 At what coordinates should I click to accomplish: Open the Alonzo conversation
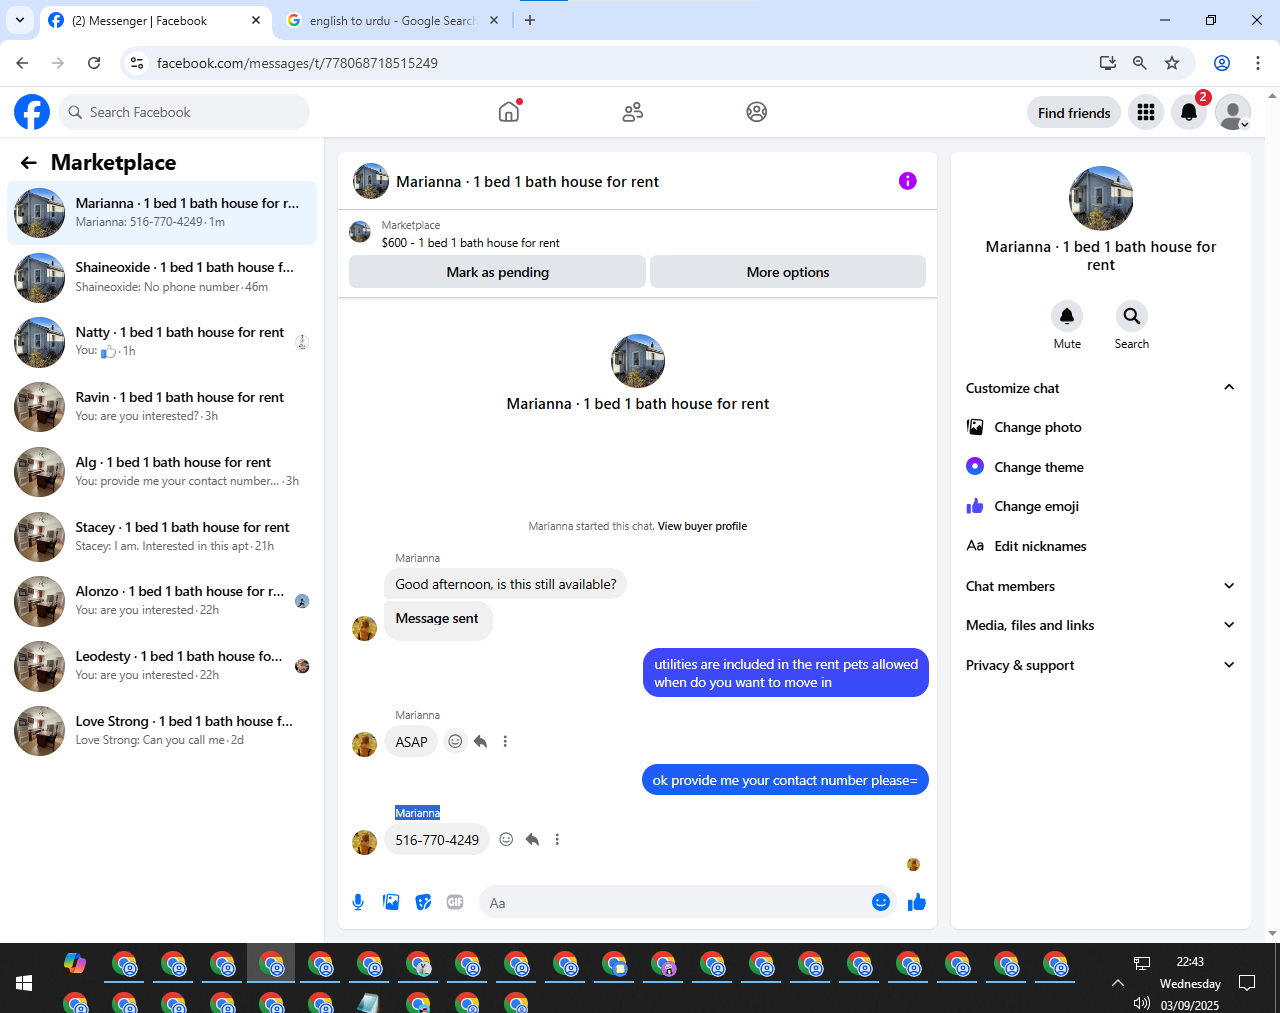[x=162, y=601]
